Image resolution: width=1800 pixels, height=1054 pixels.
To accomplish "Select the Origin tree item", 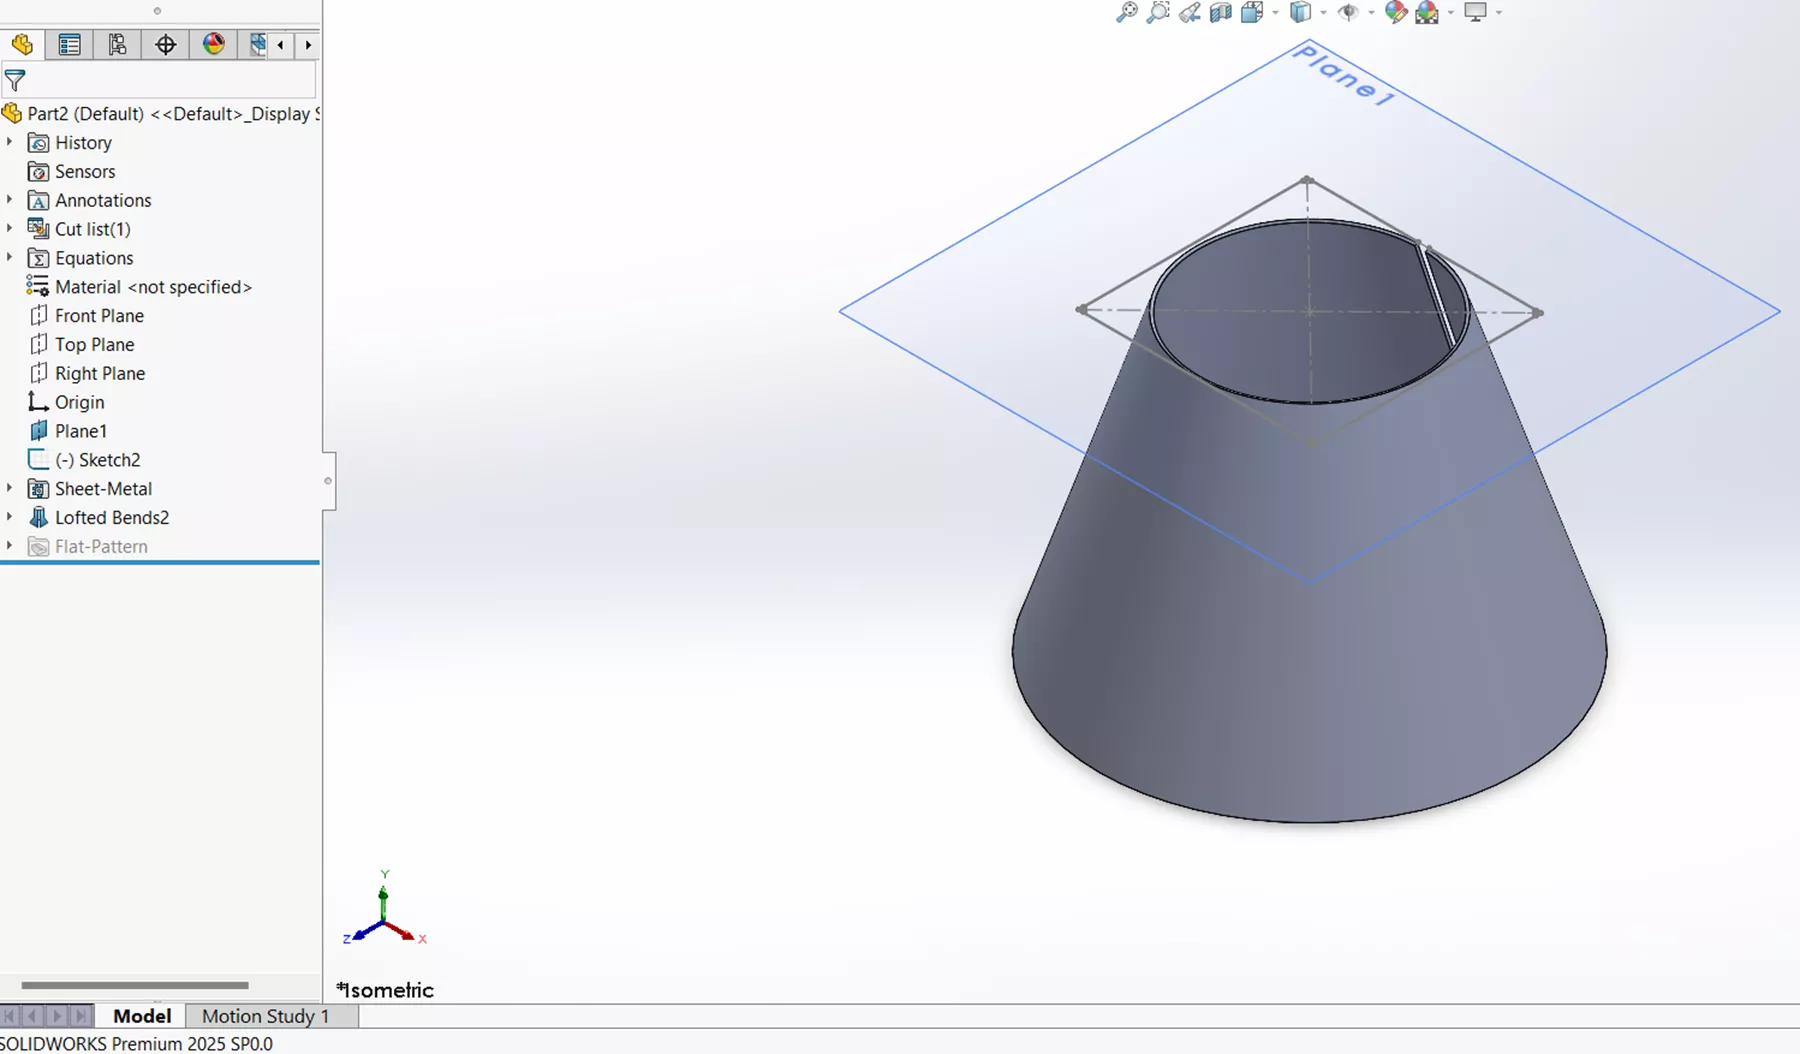I will [79, 402].
